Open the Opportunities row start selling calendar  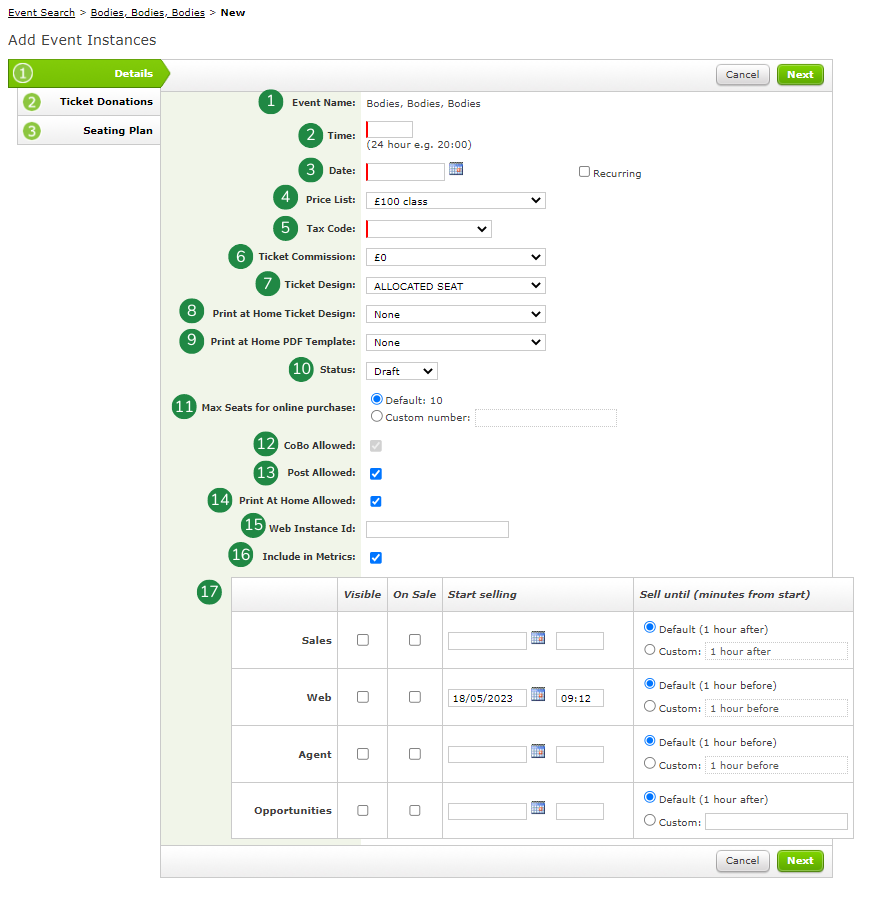tap(538, 808)
